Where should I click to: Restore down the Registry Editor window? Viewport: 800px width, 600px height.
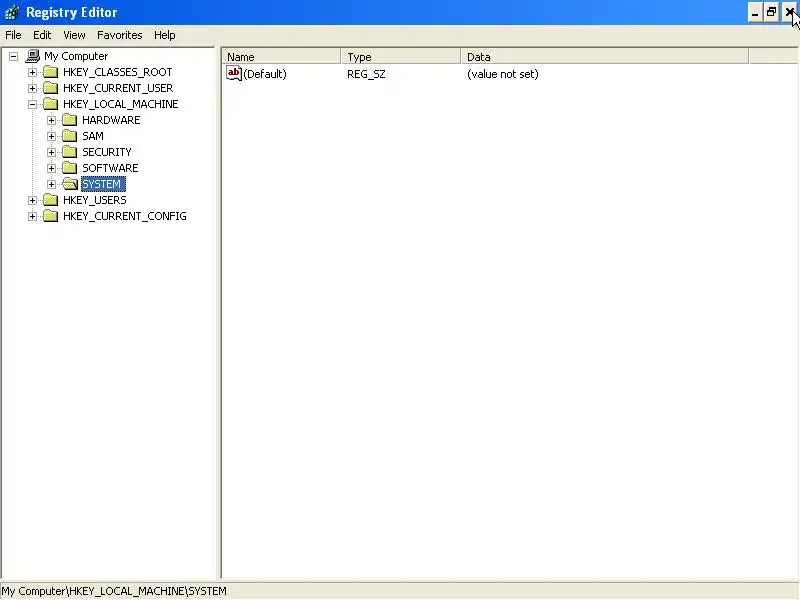coord(771,12)
